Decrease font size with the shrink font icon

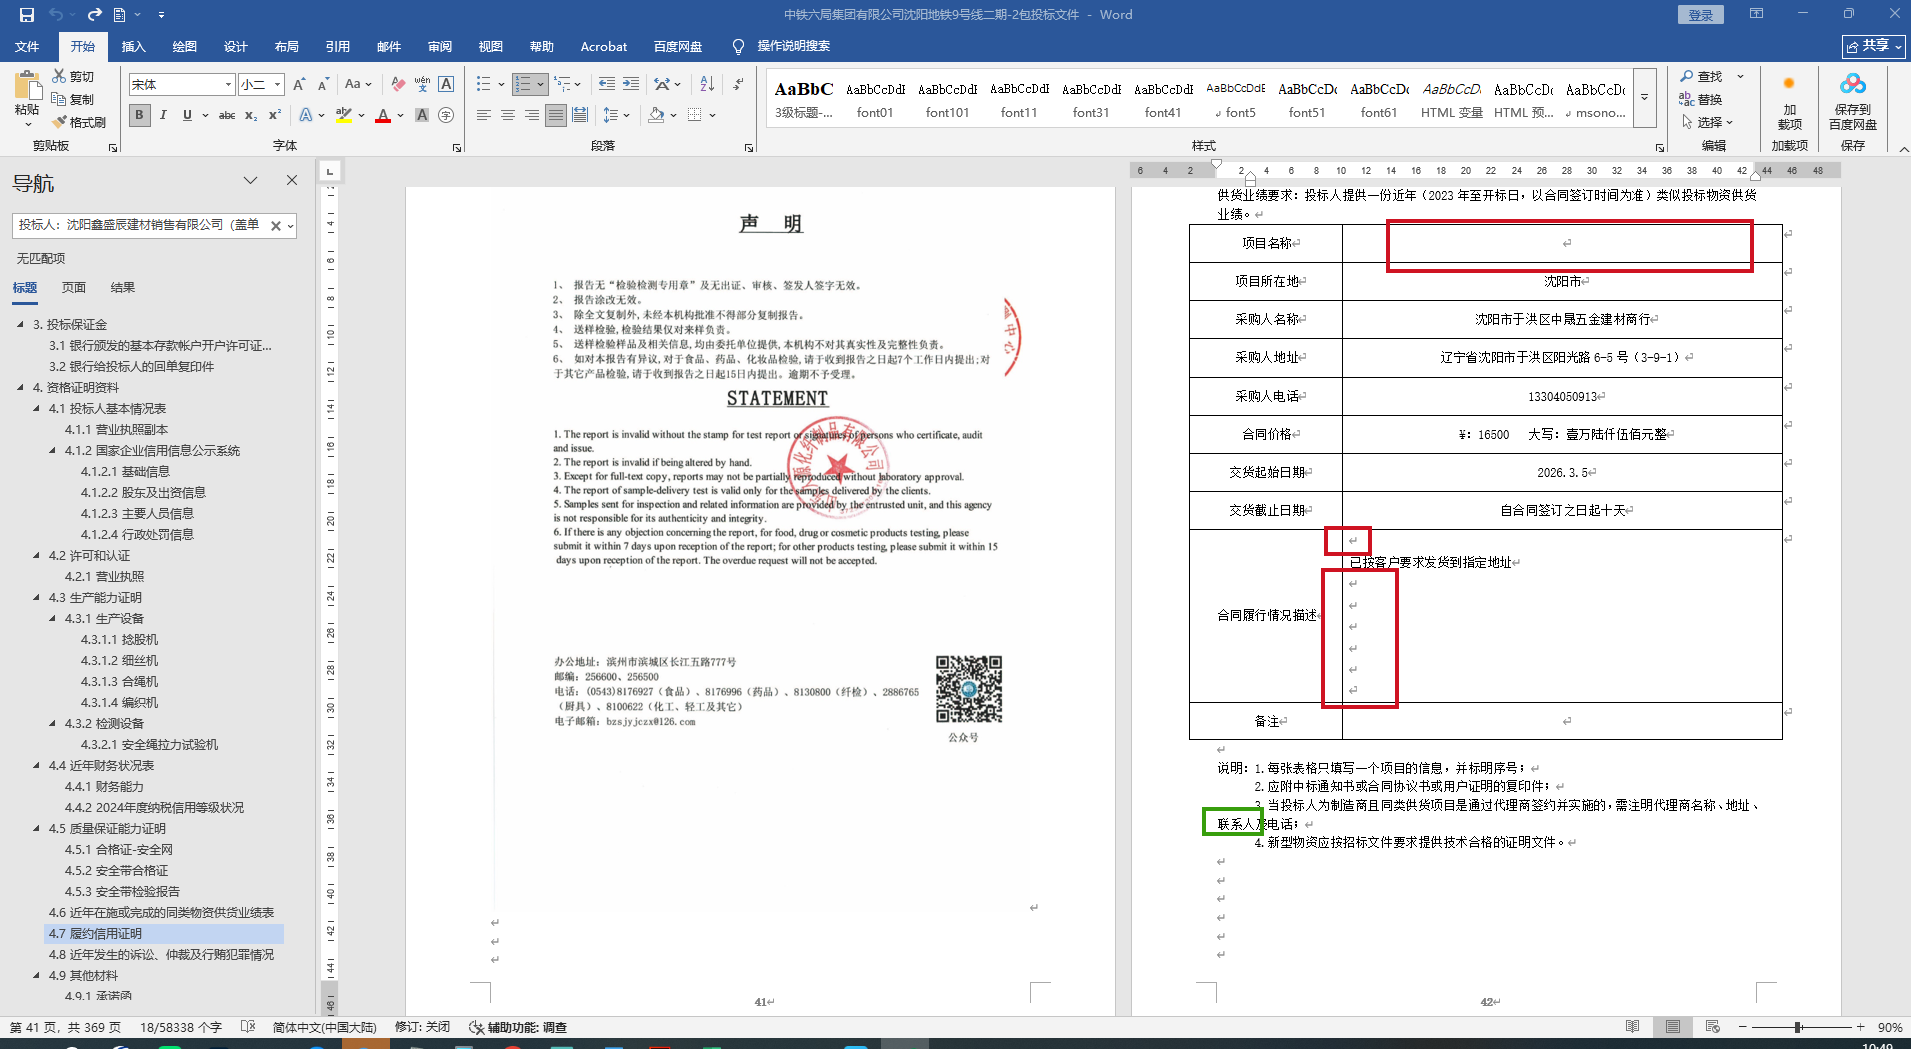(x=322, y=85)
